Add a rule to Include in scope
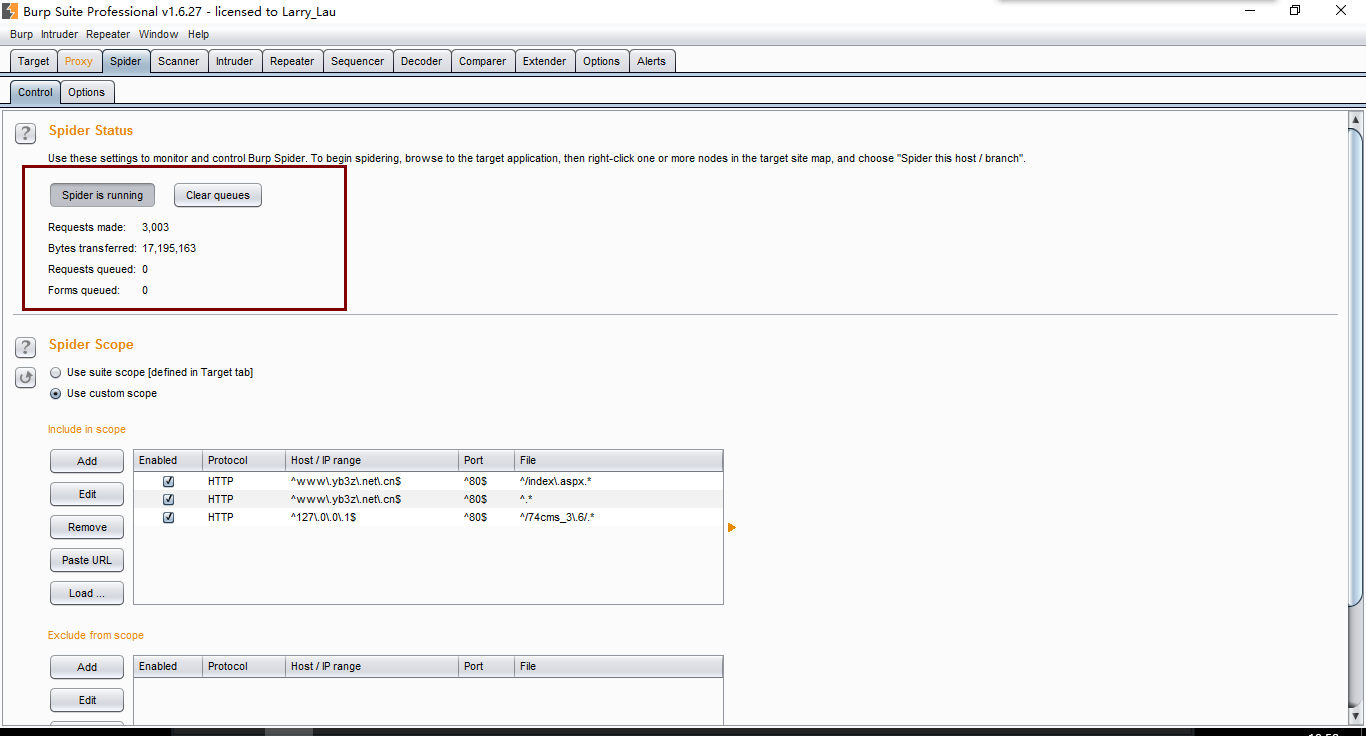Viewport: 1366px width, 736px height. click(87, 461)
